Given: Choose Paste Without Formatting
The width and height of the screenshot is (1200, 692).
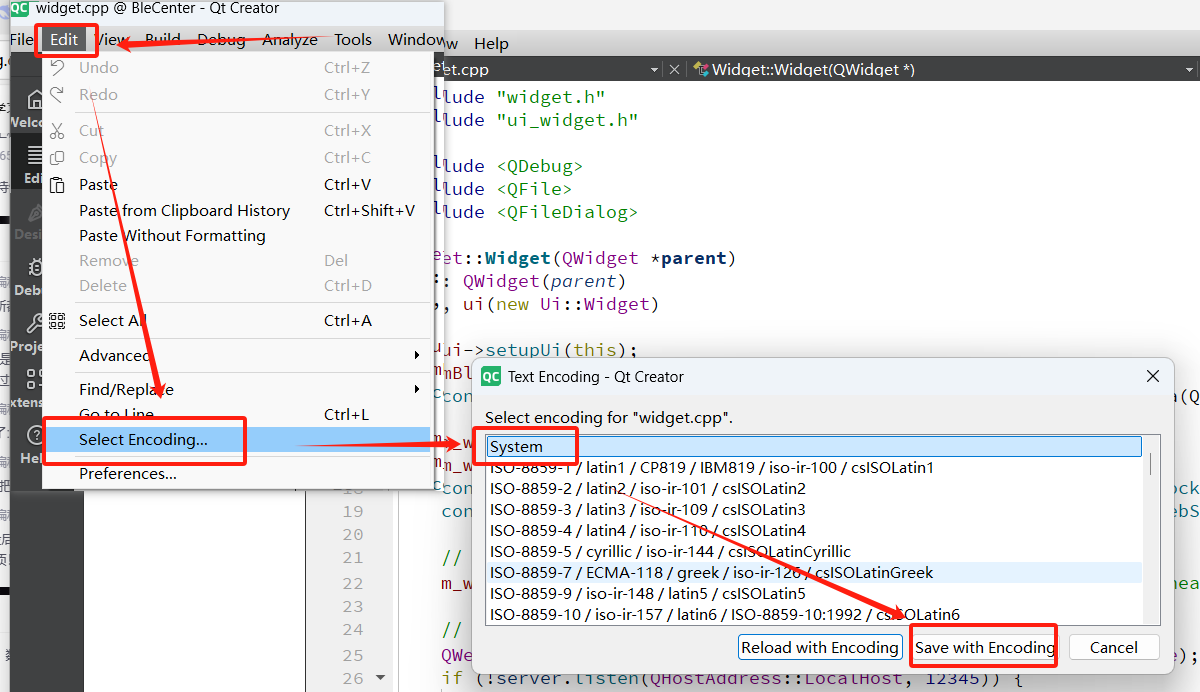Looking at the screenshot, I should pyautogui.click(x=239, y=236).
